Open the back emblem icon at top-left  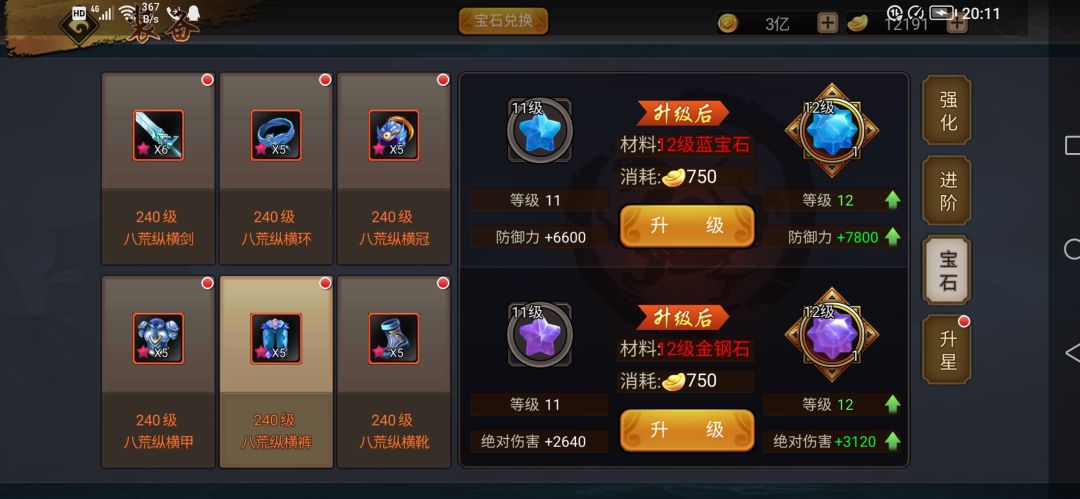coord(80,26)
